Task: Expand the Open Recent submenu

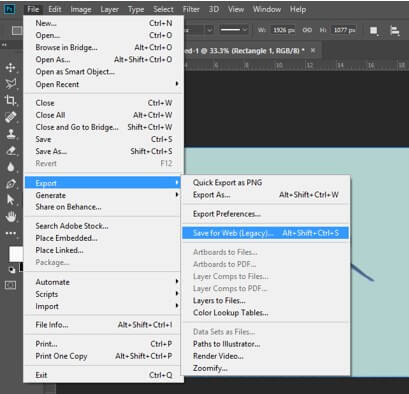Action: coord(104,84)
